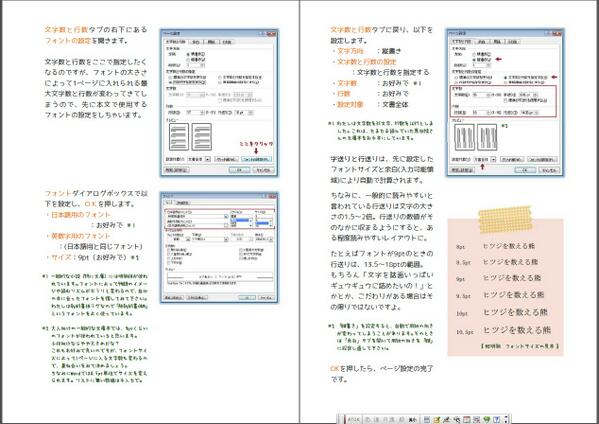Select 余白 tab in left page's Page Setup dialog
The width and height of the screenshot is (599, 424).
196,42
